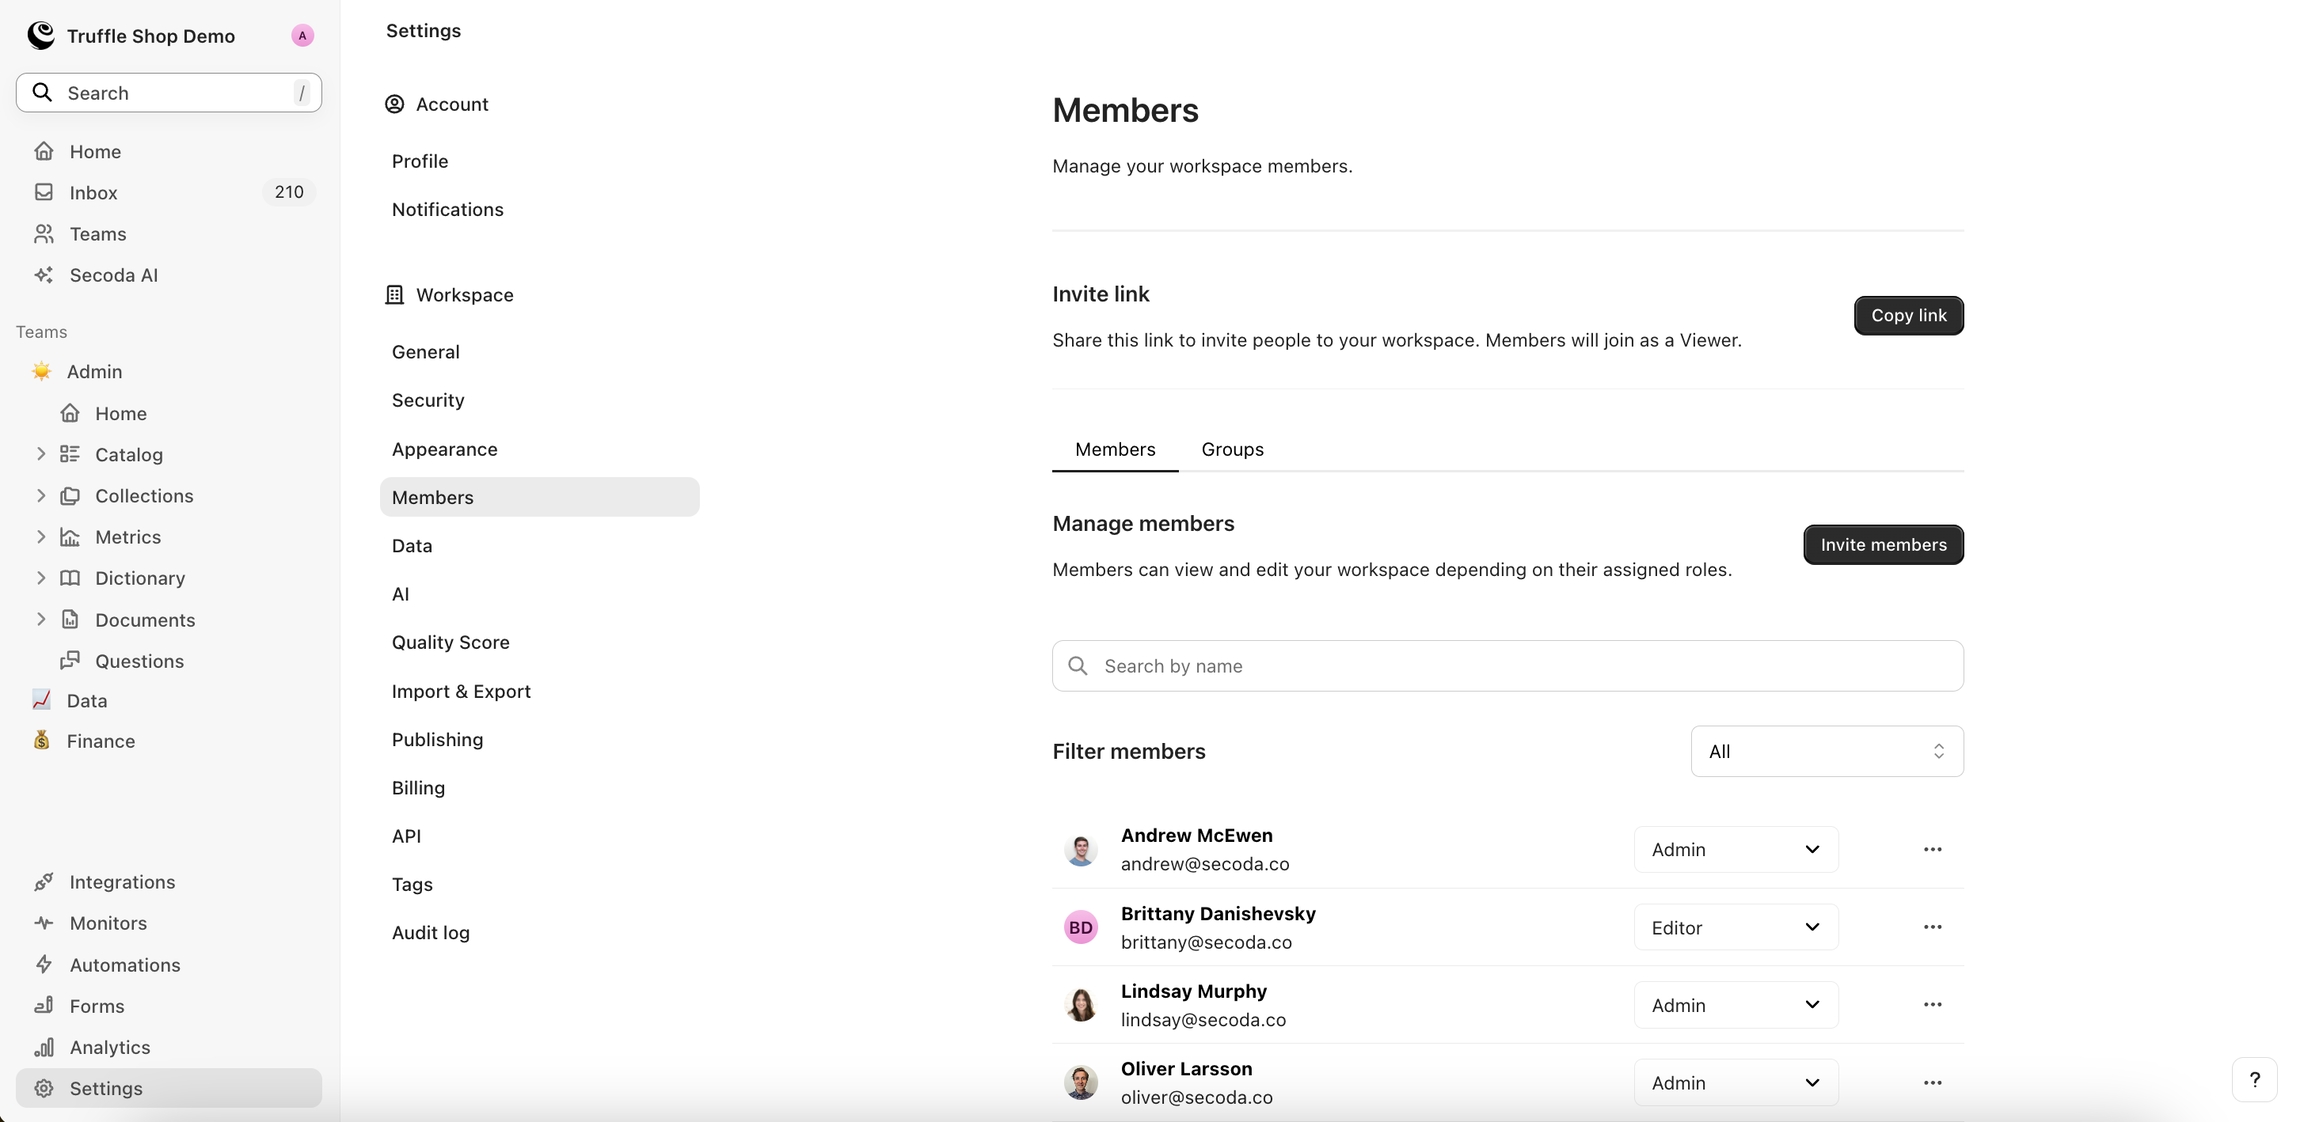This screenshot has height=1122, width=2304.
Task: Open Oliver Larsson's Admin role dropdown
Action: (1736, 1083)
